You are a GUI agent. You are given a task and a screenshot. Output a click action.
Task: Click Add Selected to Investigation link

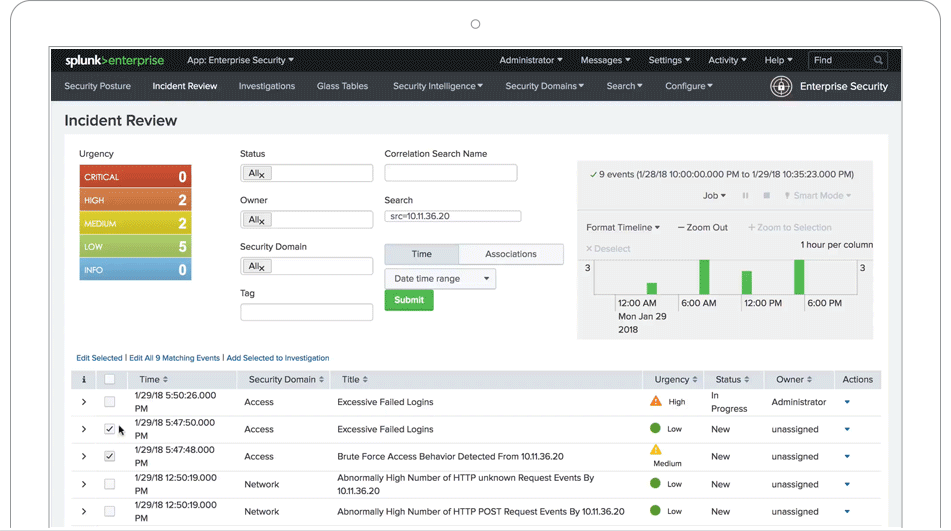click(278, 358)
